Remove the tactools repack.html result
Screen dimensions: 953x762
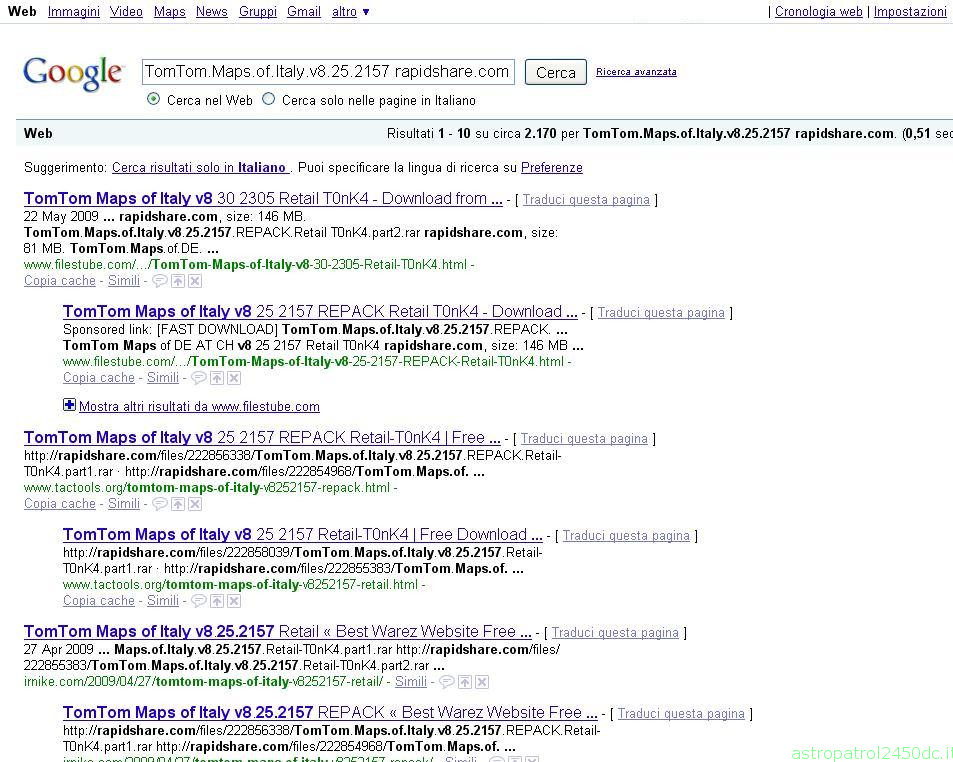click(195, 504)
